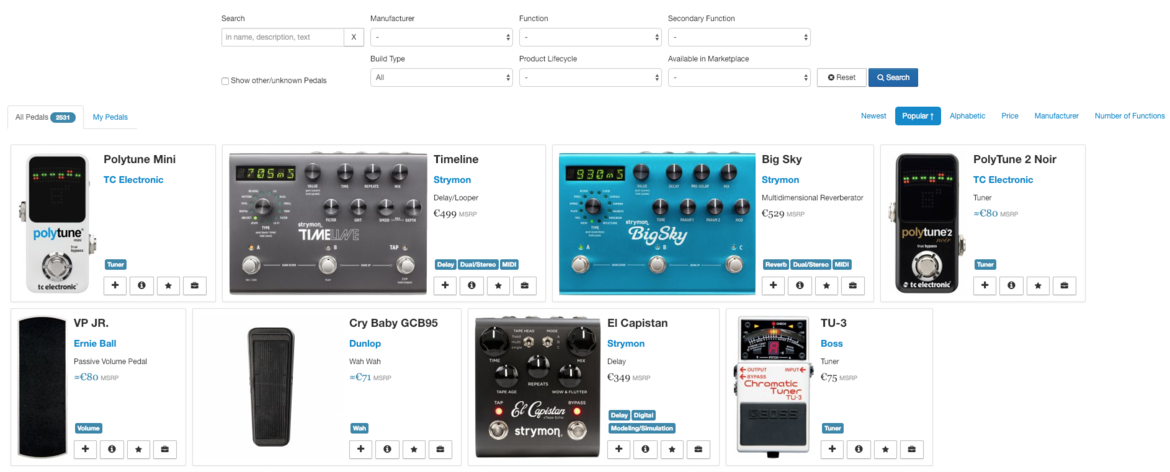Click the Reset button
The width and height of the screenshot is (1170, 472).
[842, 78]
